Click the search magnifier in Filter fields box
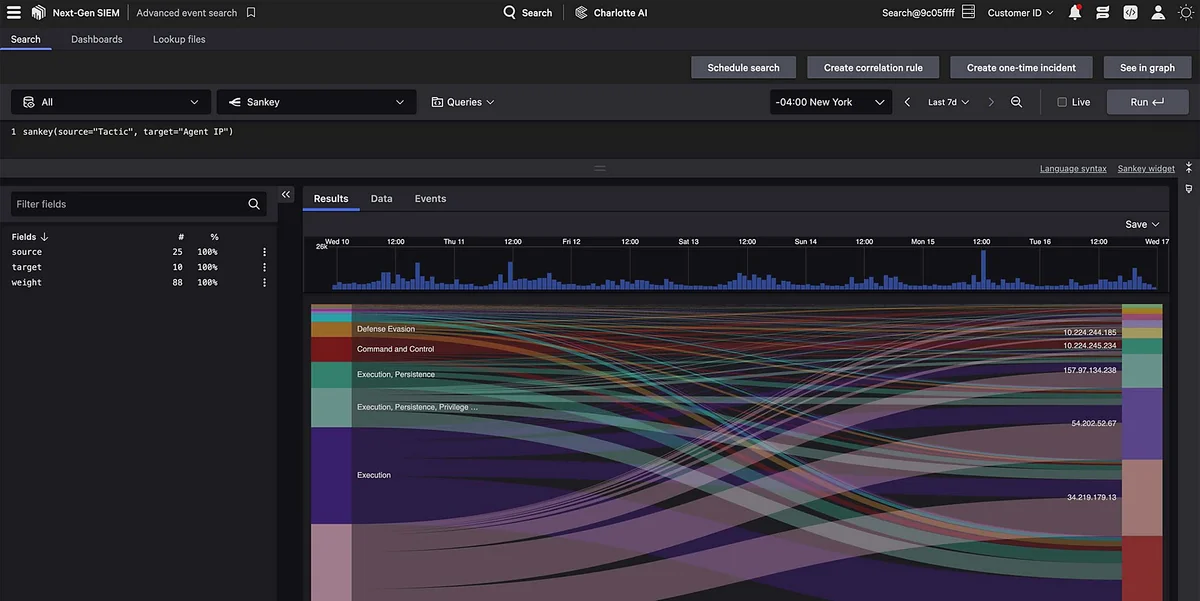 tap(254, 203)
